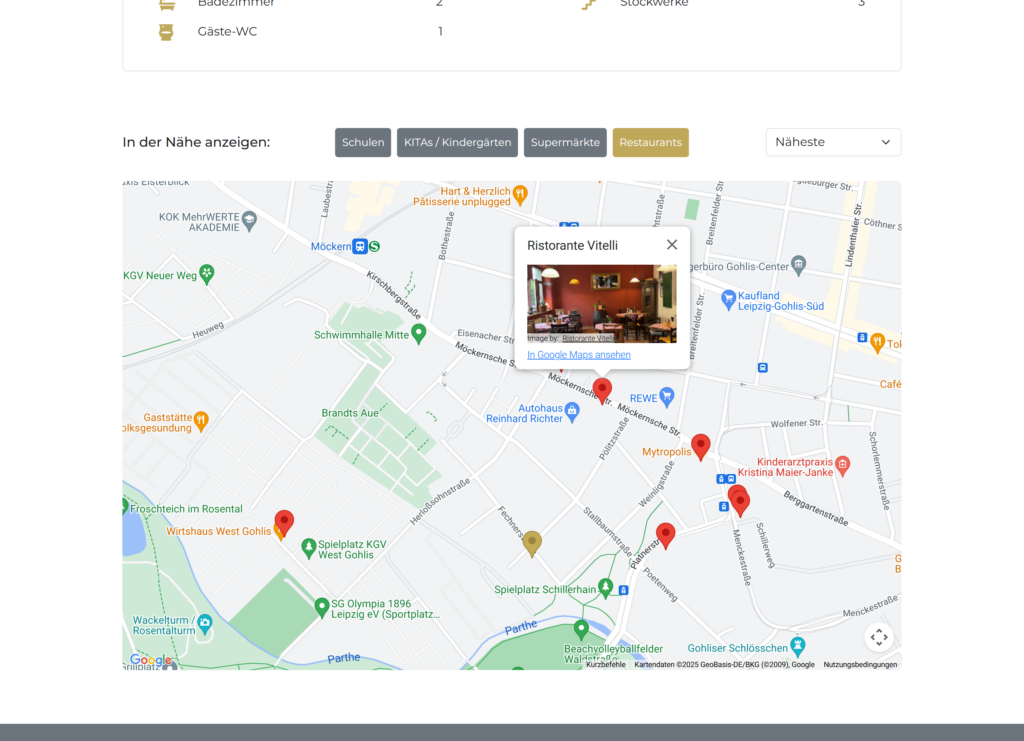
Task: Close the Ristorante Vitelli info window
Action: pos(671,244)
